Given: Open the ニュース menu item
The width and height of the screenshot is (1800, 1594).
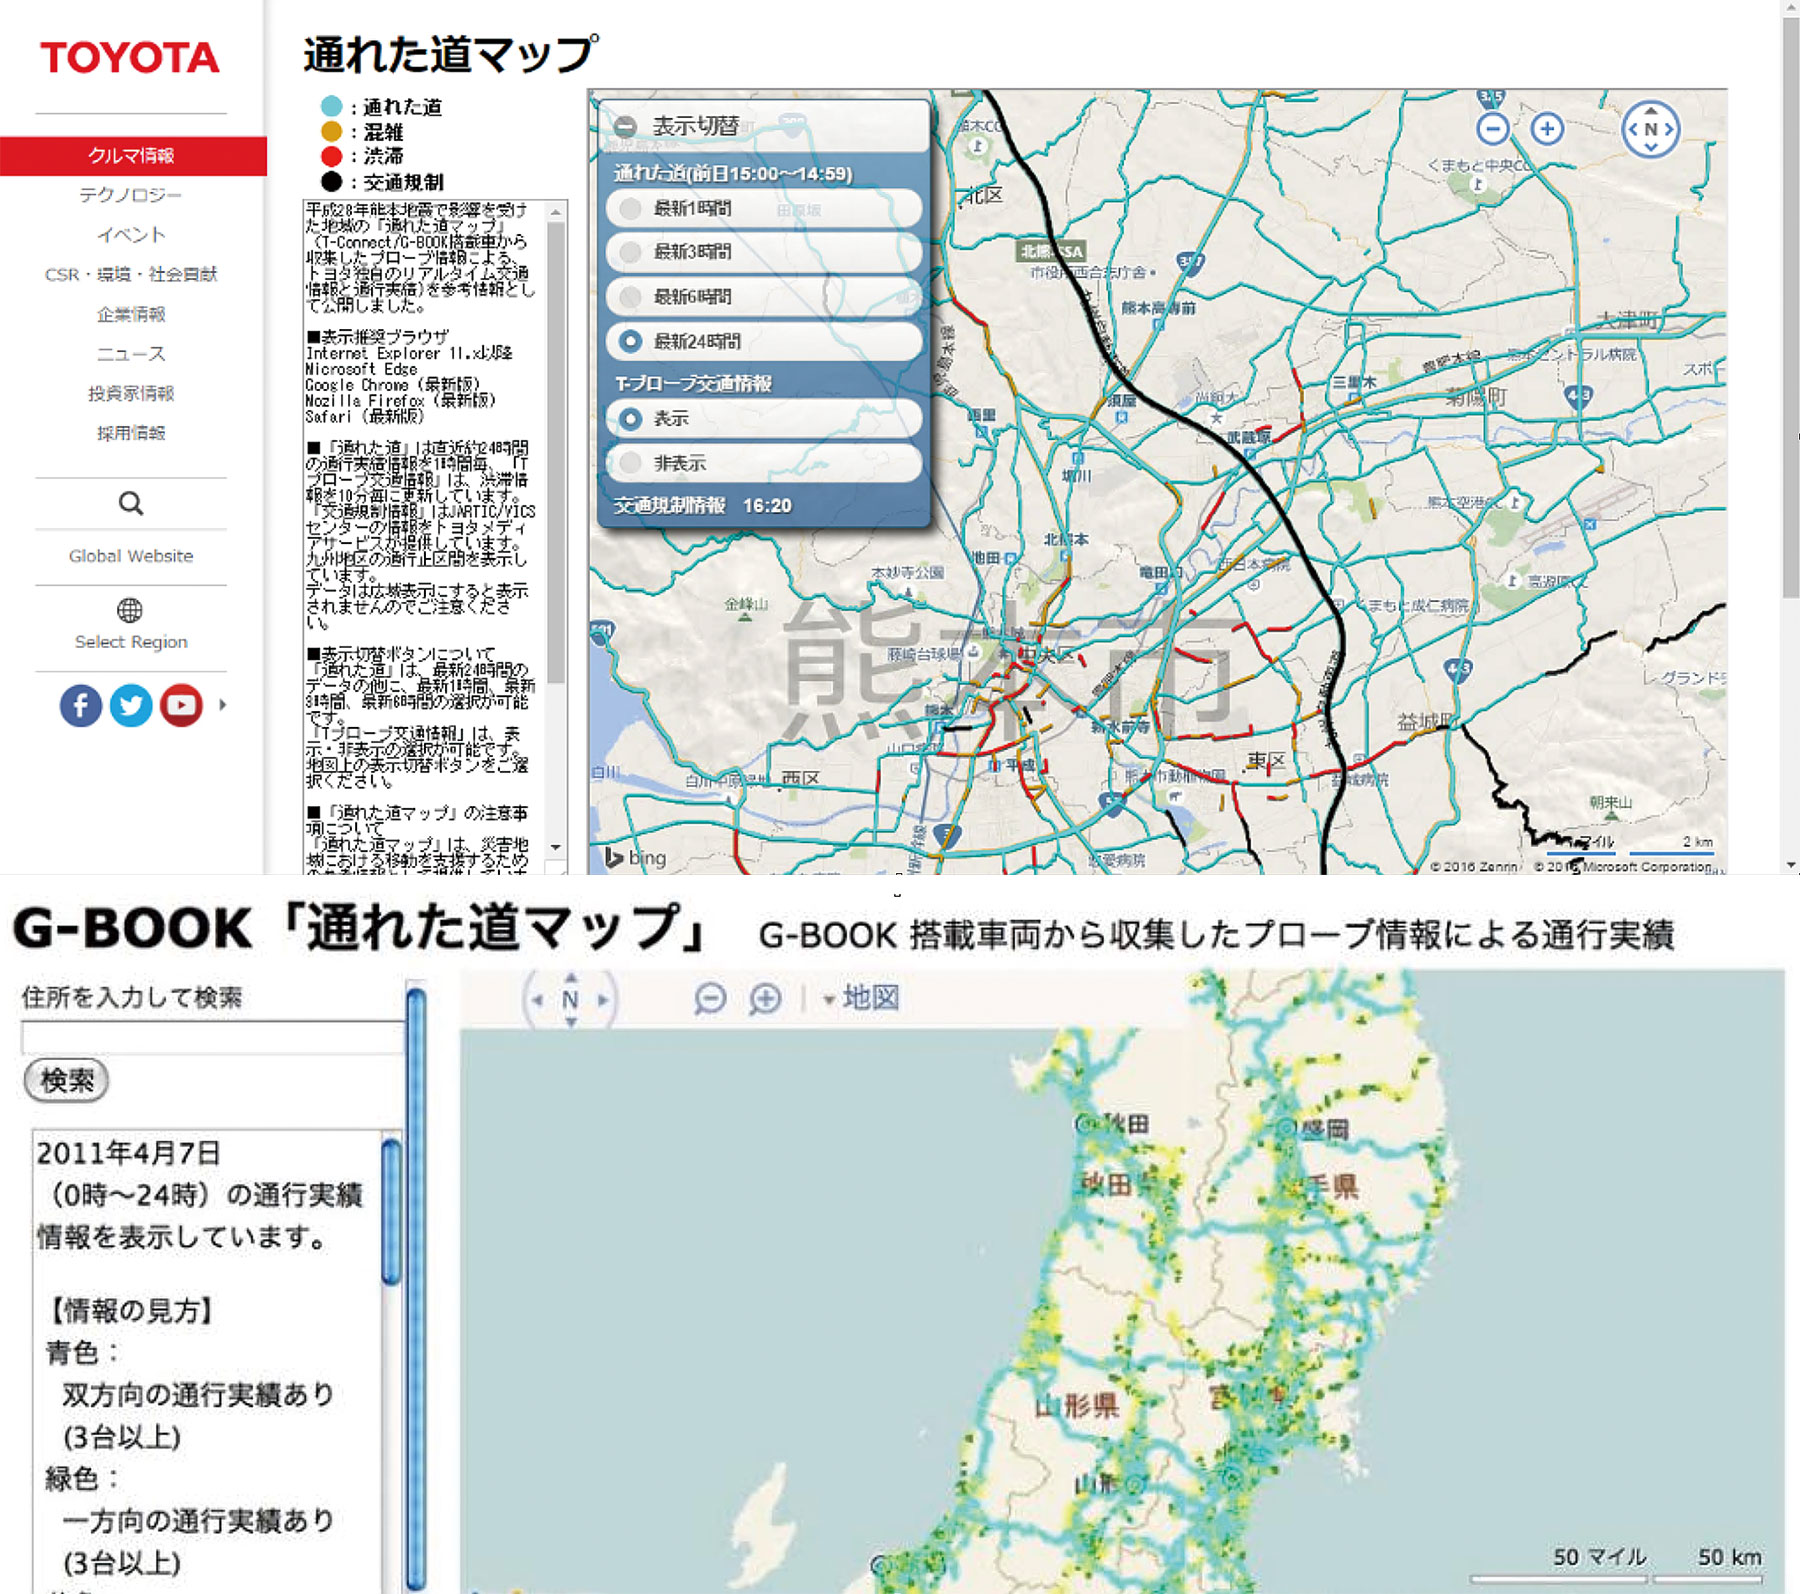Looking at the screenshot, I should coord(131,354).
